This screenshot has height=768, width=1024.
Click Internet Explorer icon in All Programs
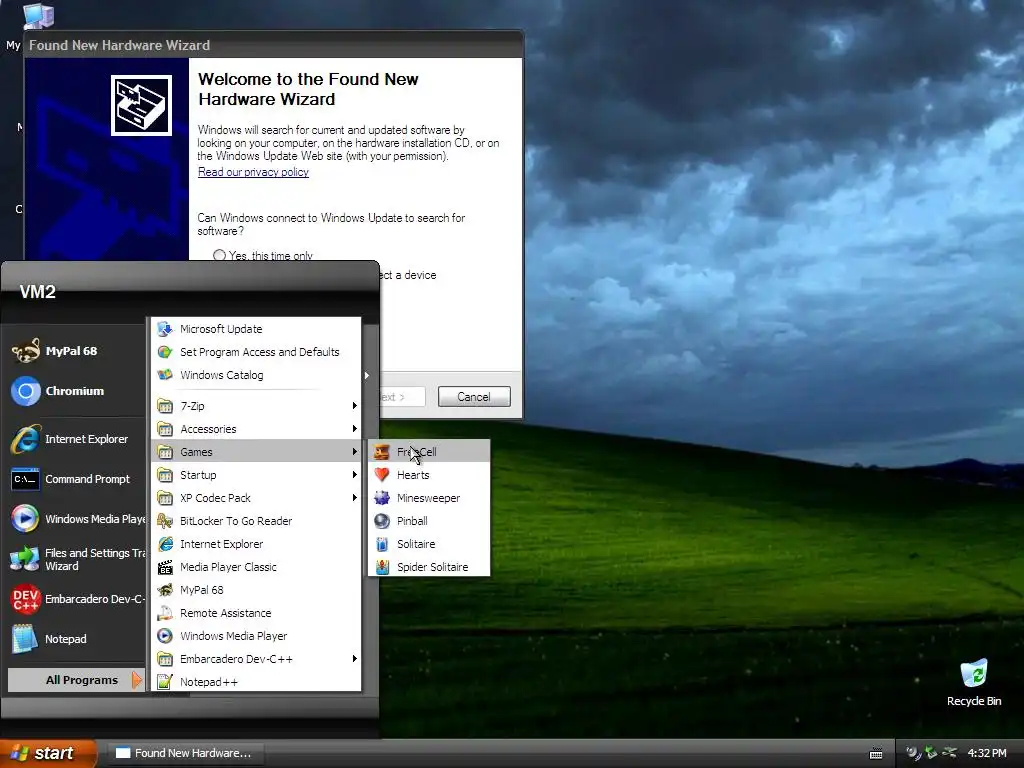pos(165,544)
